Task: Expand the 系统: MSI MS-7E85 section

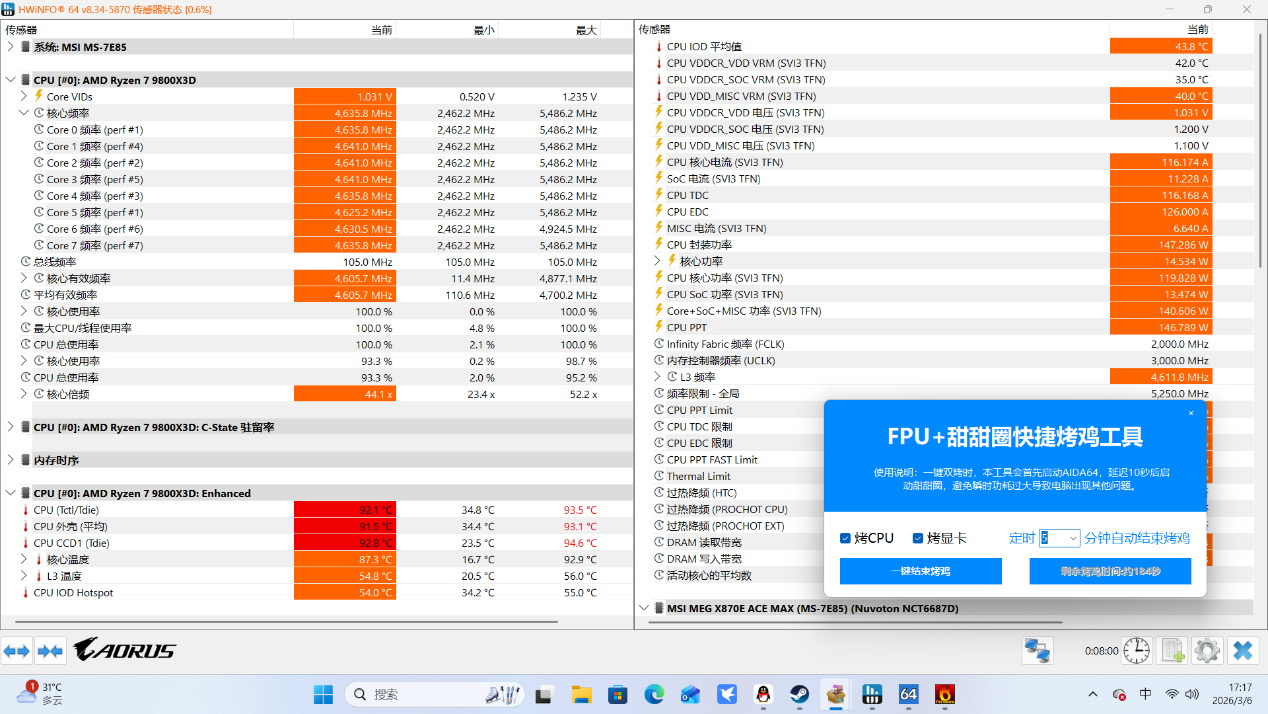Action: (x=10, y=46)
